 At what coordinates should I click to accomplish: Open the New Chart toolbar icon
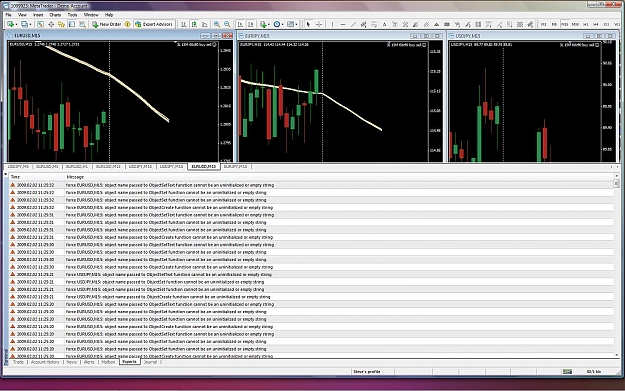coord(11,24)
